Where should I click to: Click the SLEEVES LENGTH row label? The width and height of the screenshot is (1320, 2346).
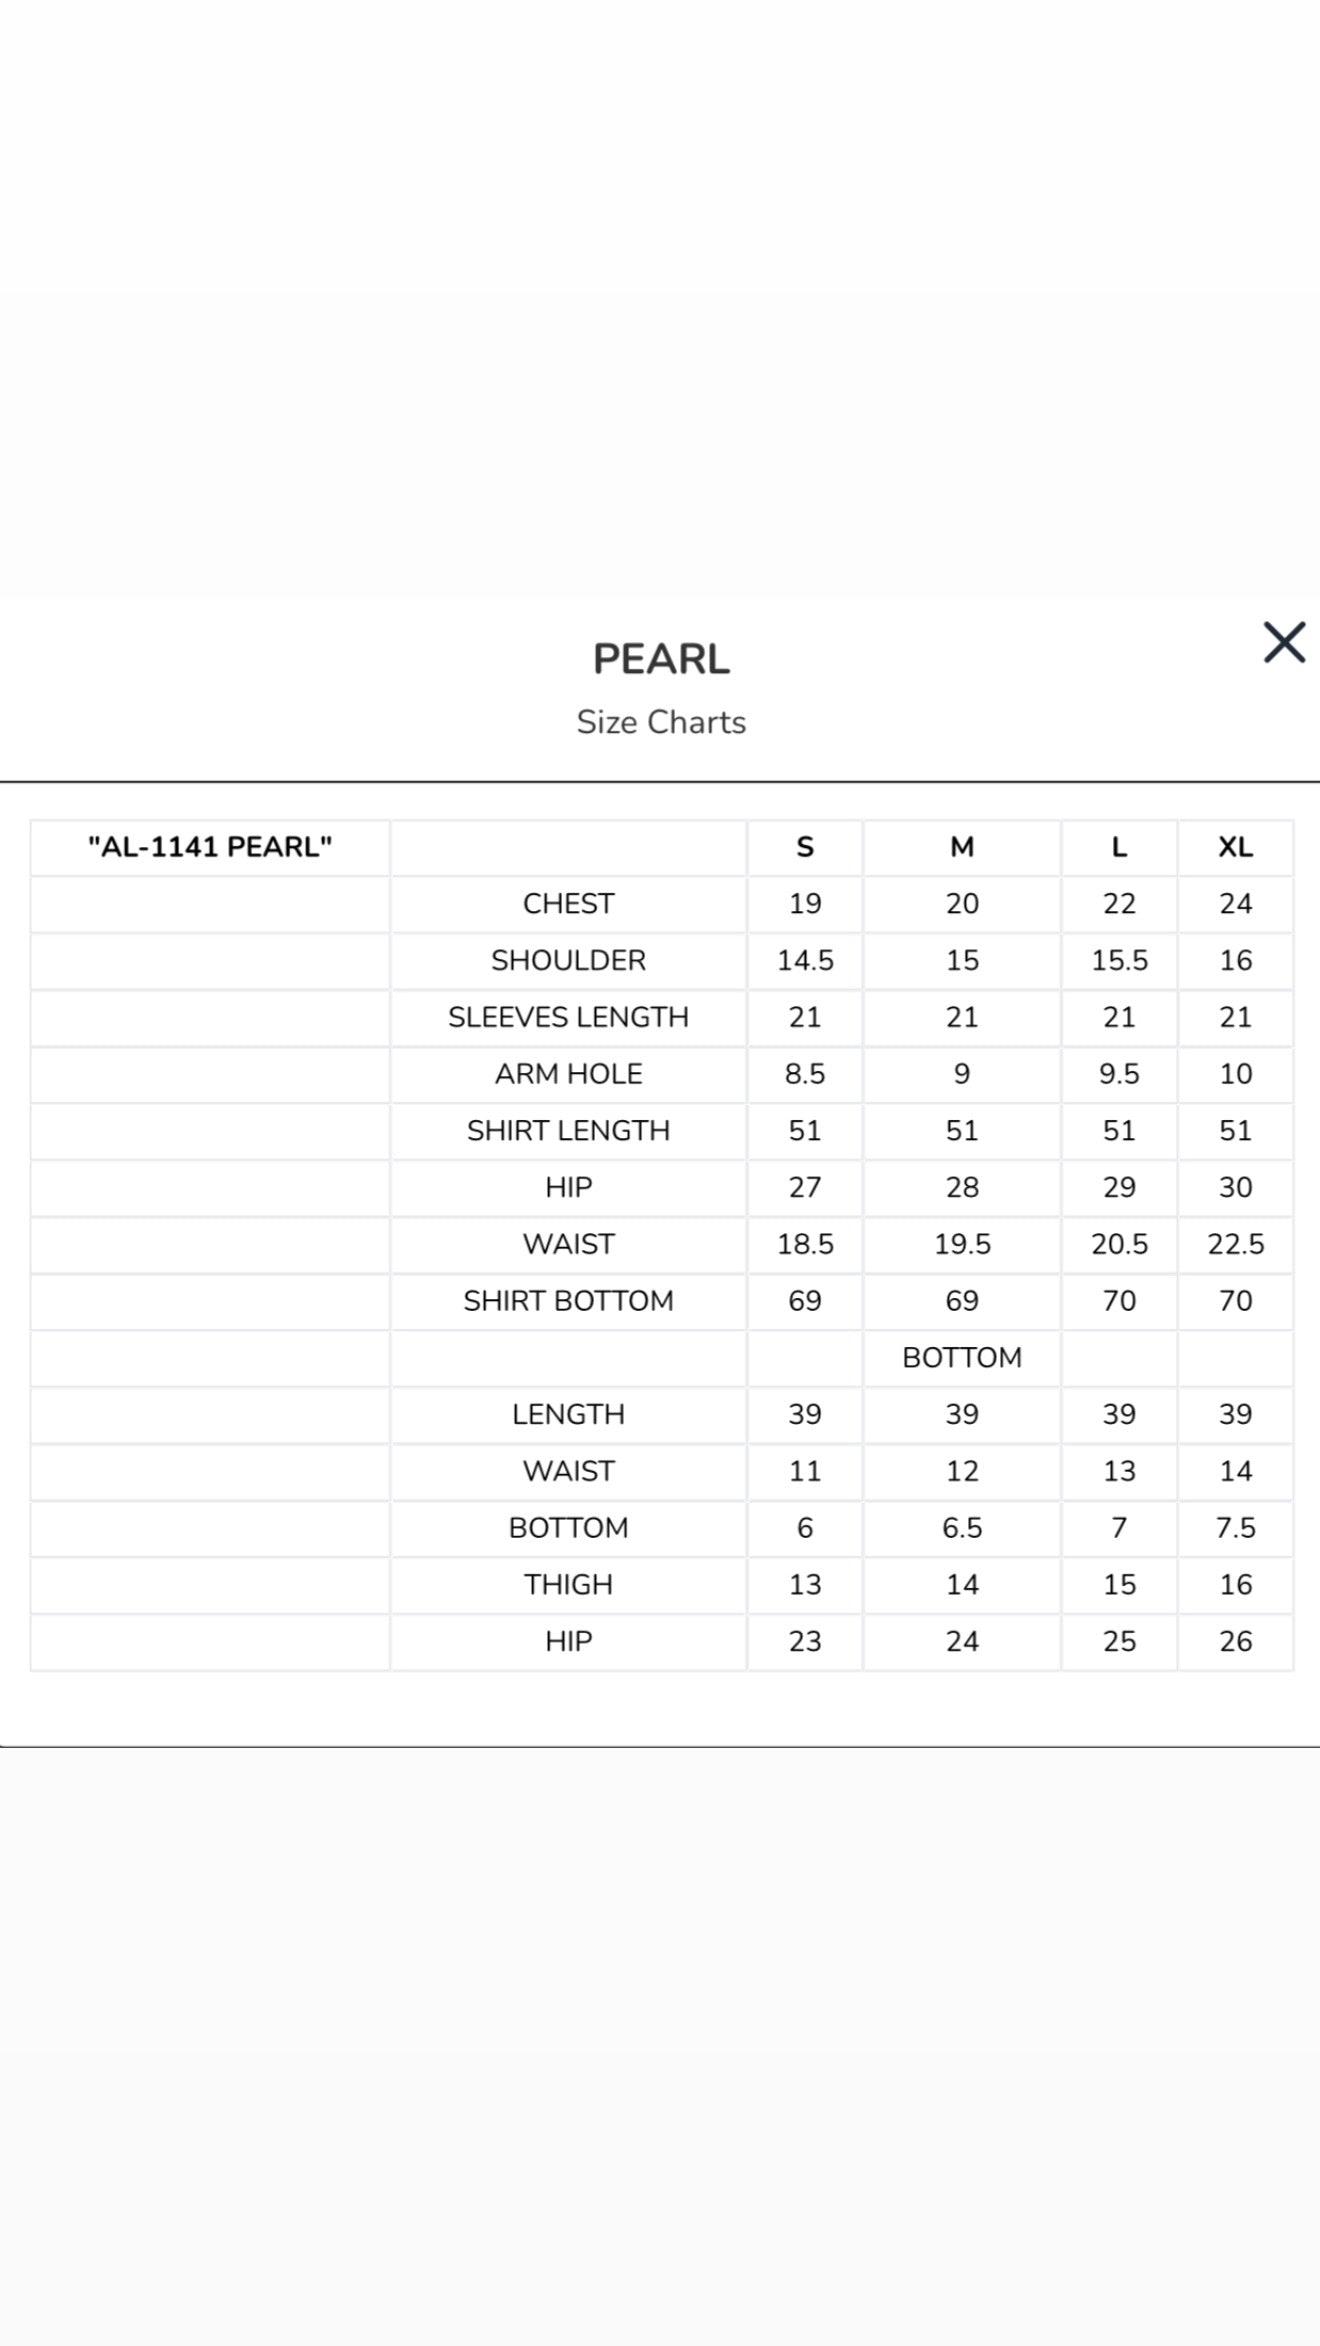(x=568, y=1017)
